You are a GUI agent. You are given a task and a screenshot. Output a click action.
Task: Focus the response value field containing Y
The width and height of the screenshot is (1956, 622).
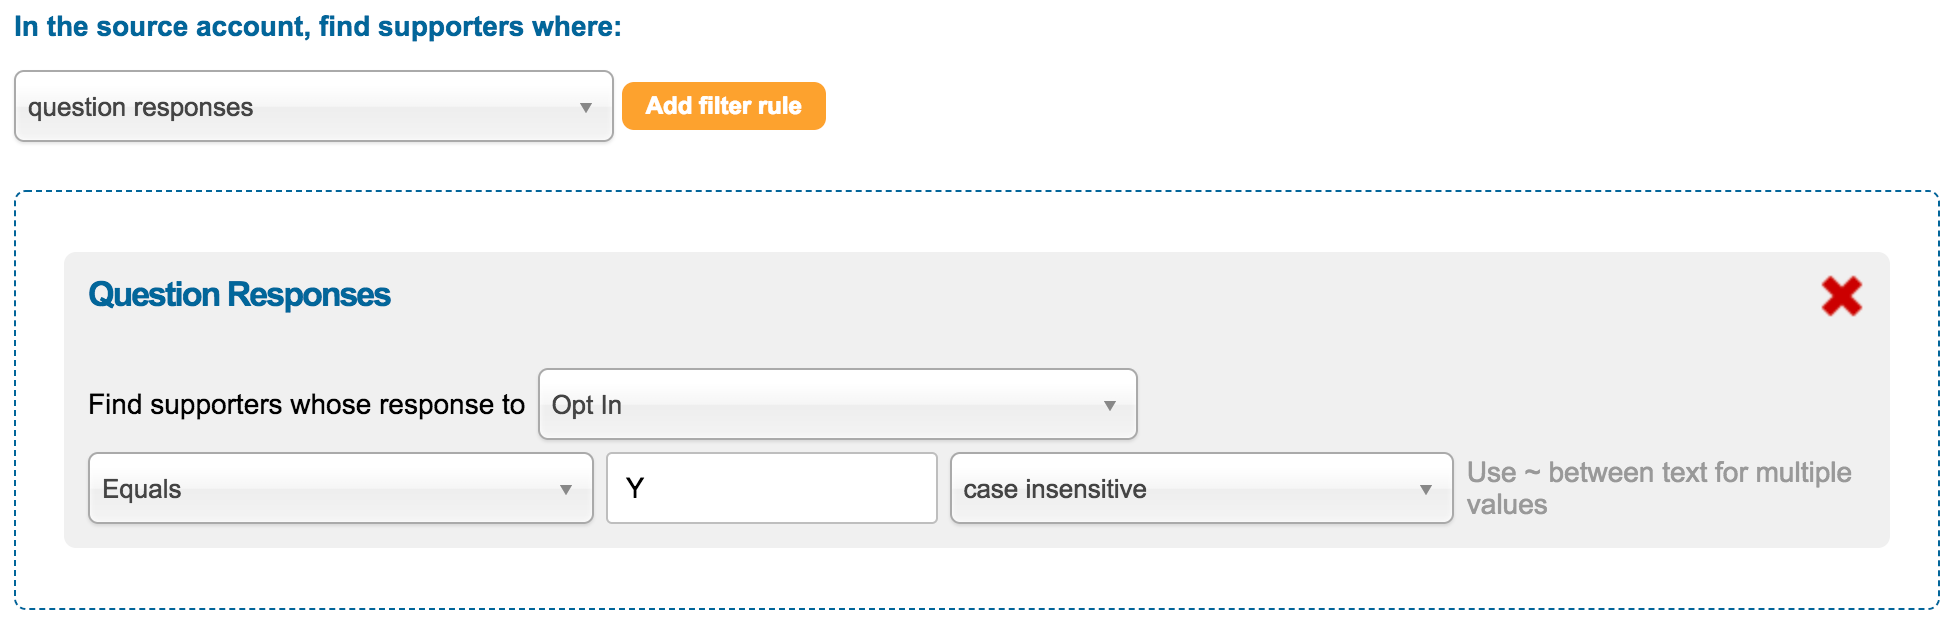[x=771, y=488]
